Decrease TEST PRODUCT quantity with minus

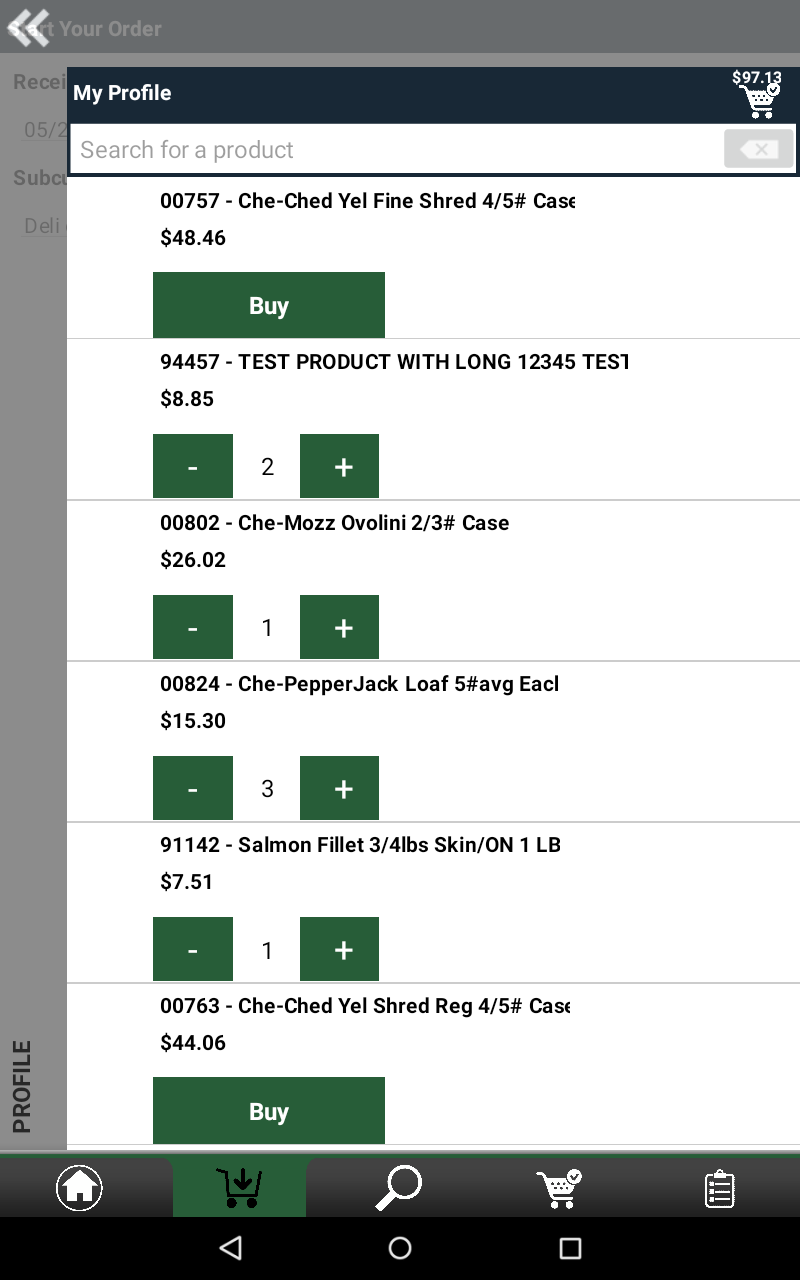point(193,466)
